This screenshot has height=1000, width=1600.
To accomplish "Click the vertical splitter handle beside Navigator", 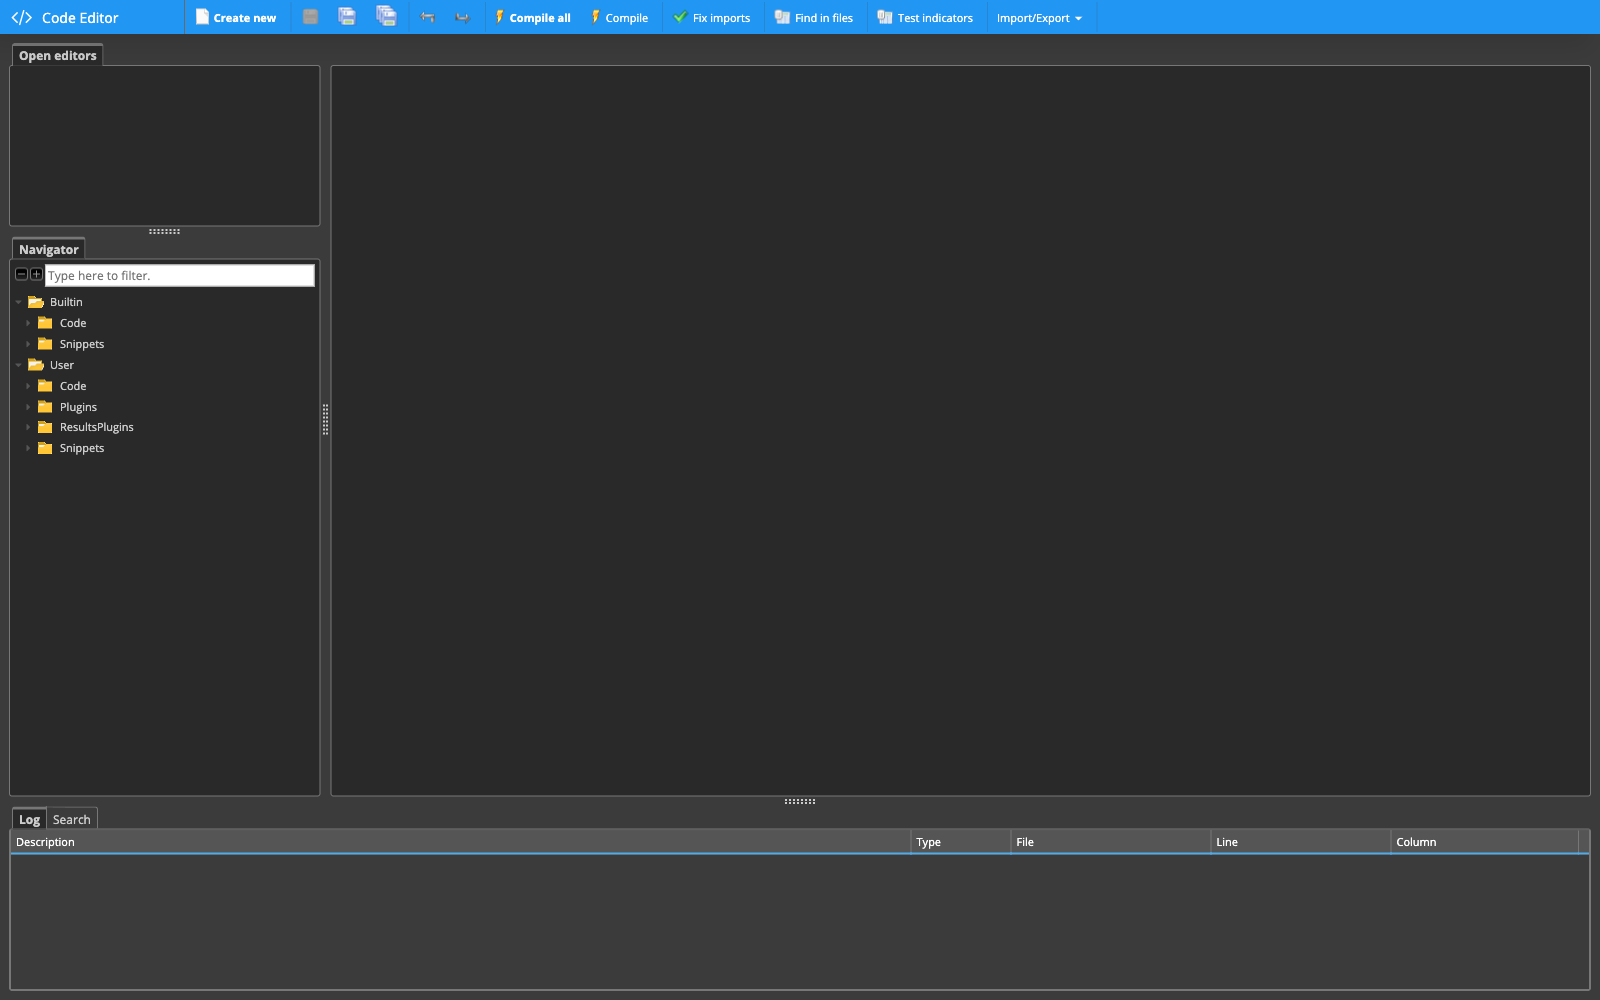I will [x=325, y=419].
